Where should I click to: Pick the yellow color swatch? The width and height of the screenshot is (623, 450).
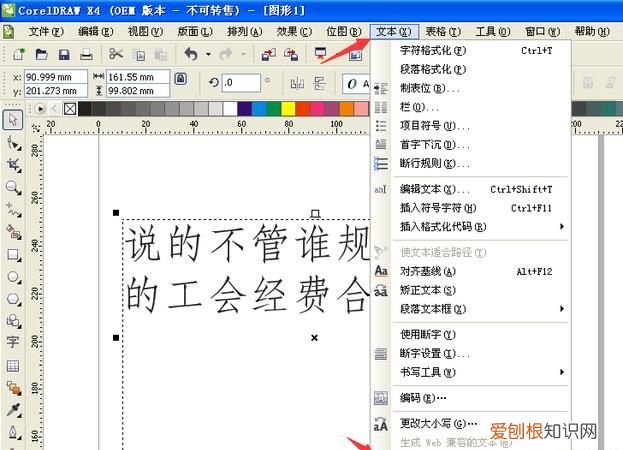point(288,108)
